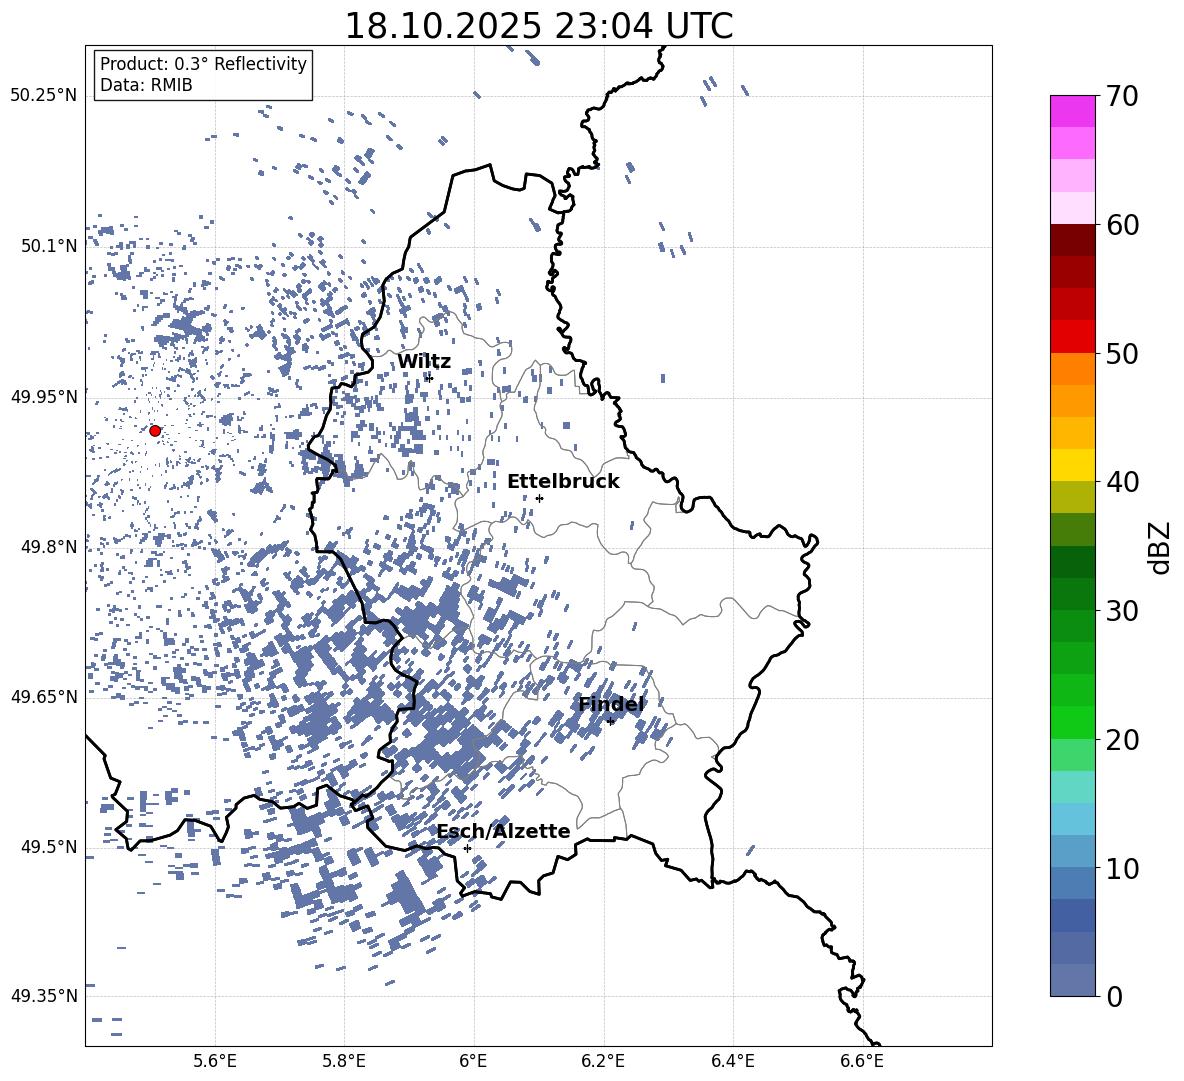The image size is (1184, 1081).
Task: Click the Ettelbruck cross marker
Action: point(539,498)
